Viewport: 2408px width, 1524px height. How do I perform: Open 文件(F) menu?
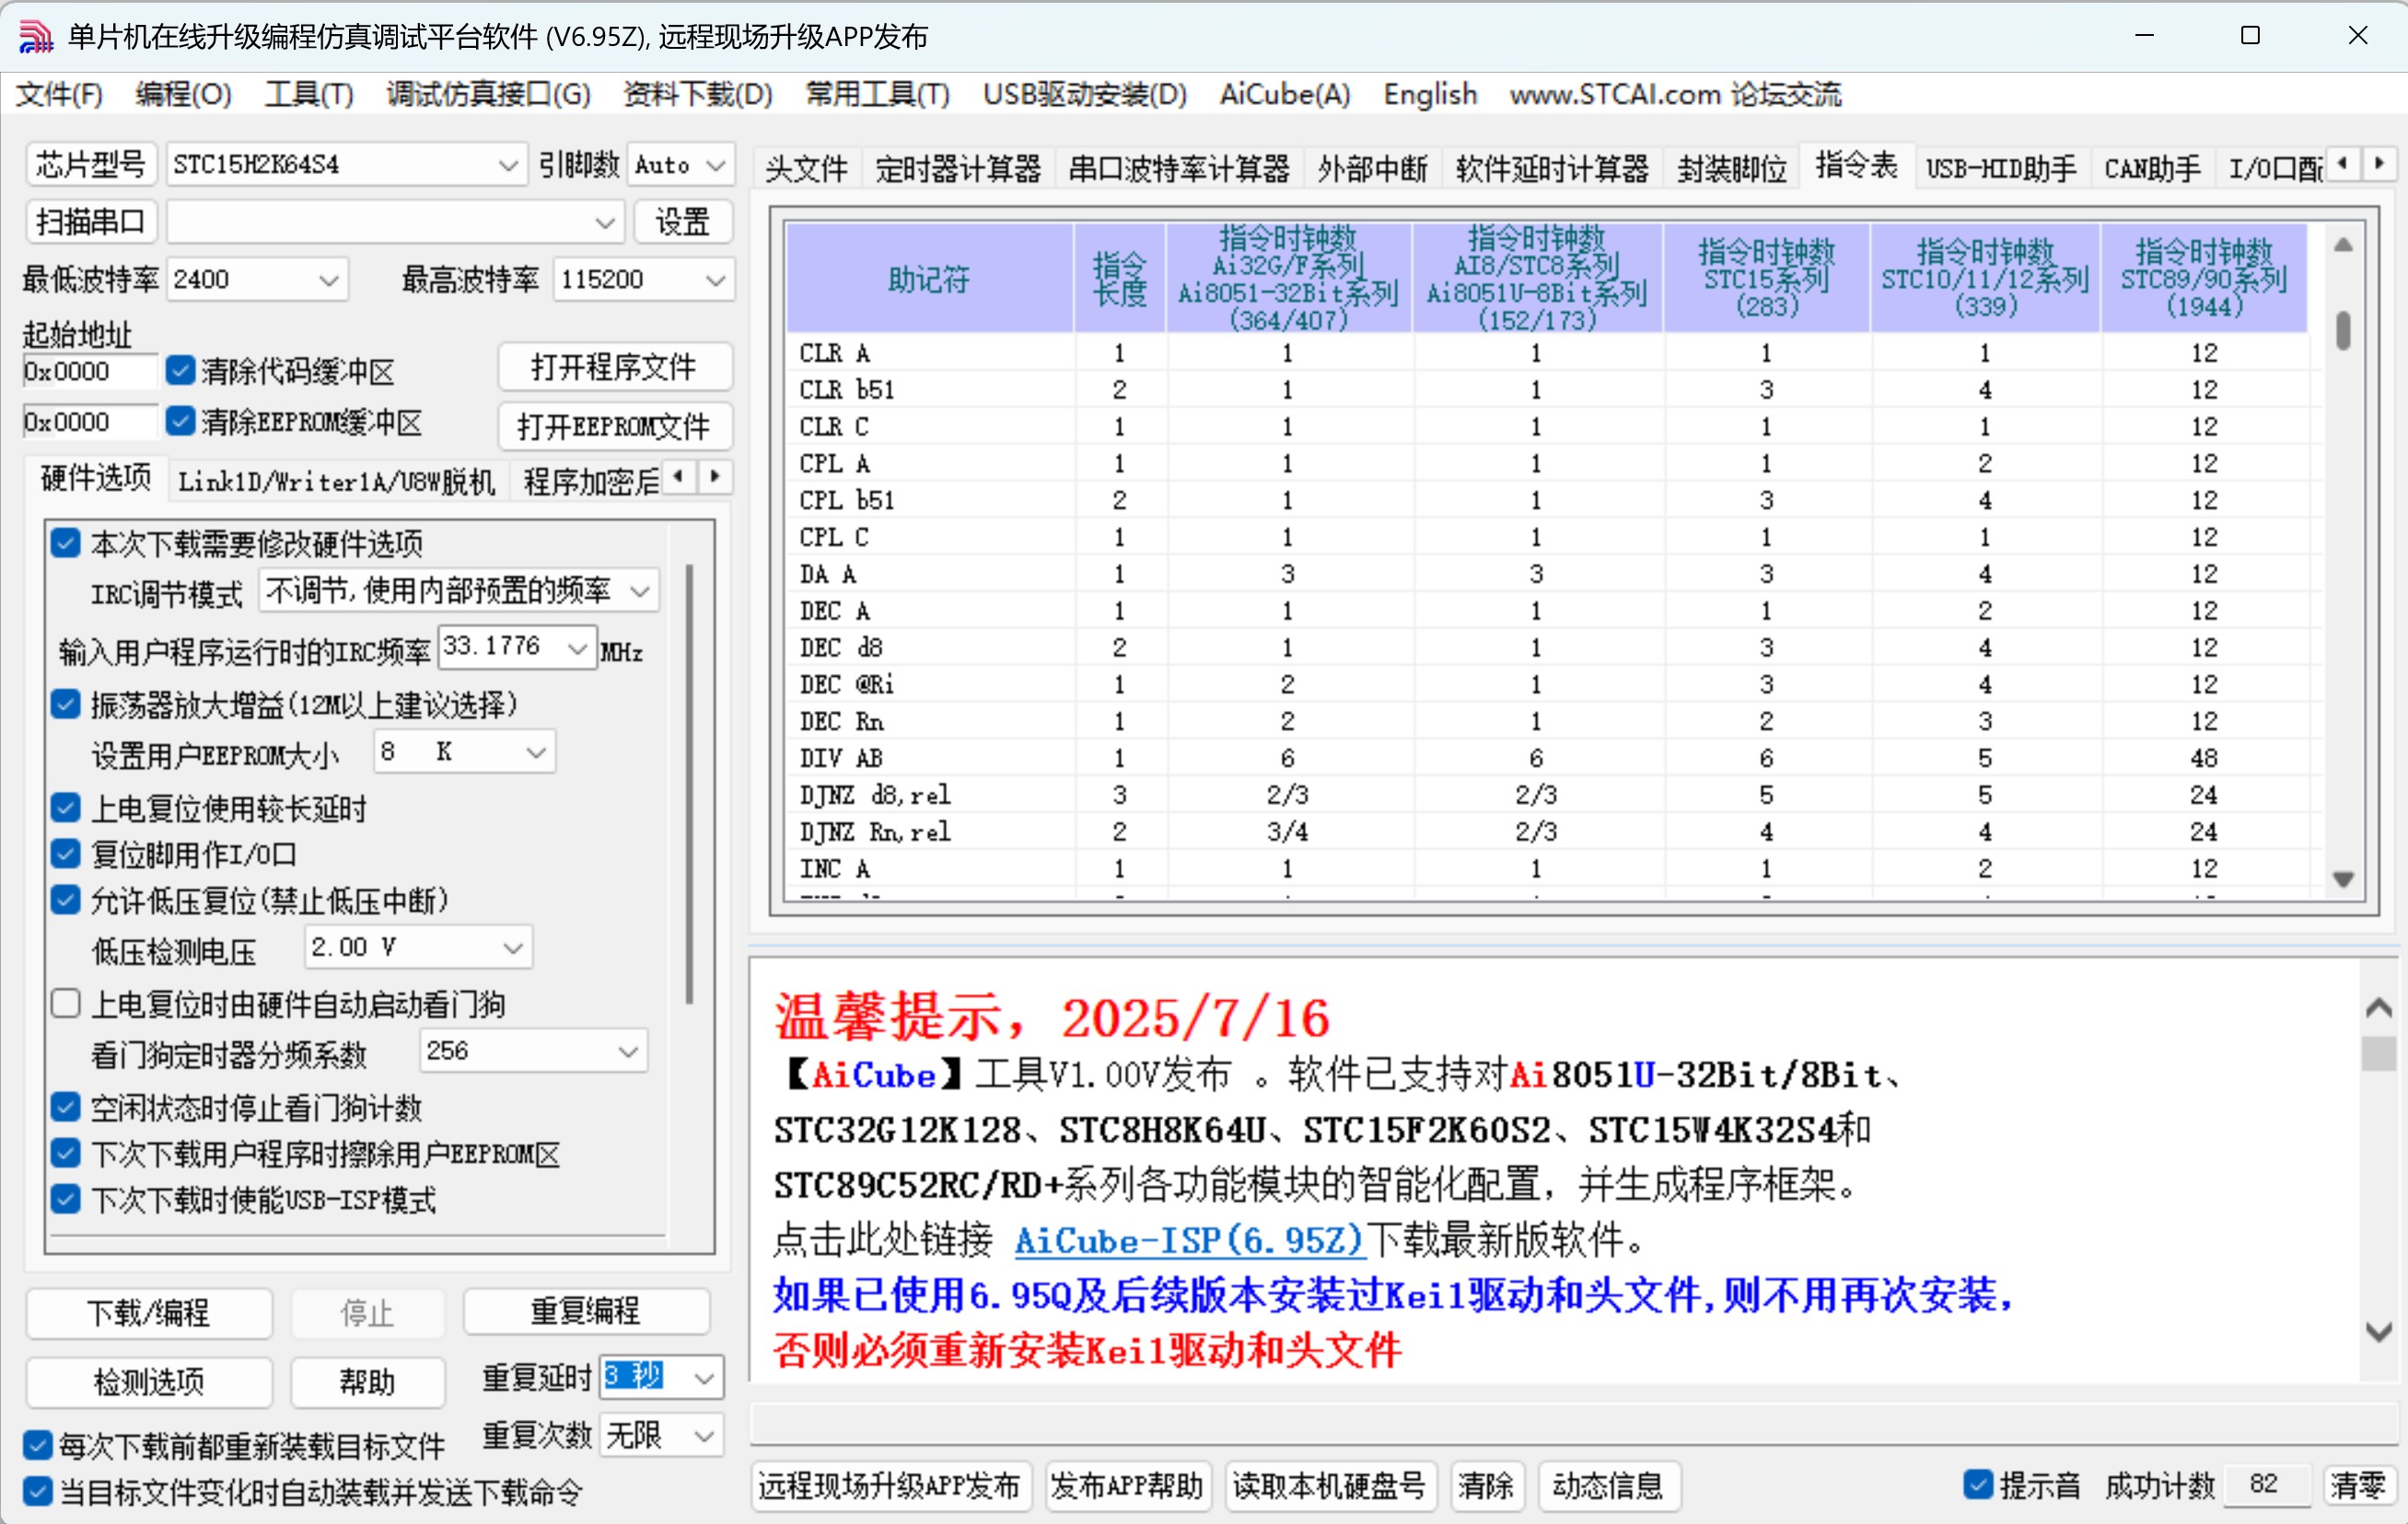point(59,95)
